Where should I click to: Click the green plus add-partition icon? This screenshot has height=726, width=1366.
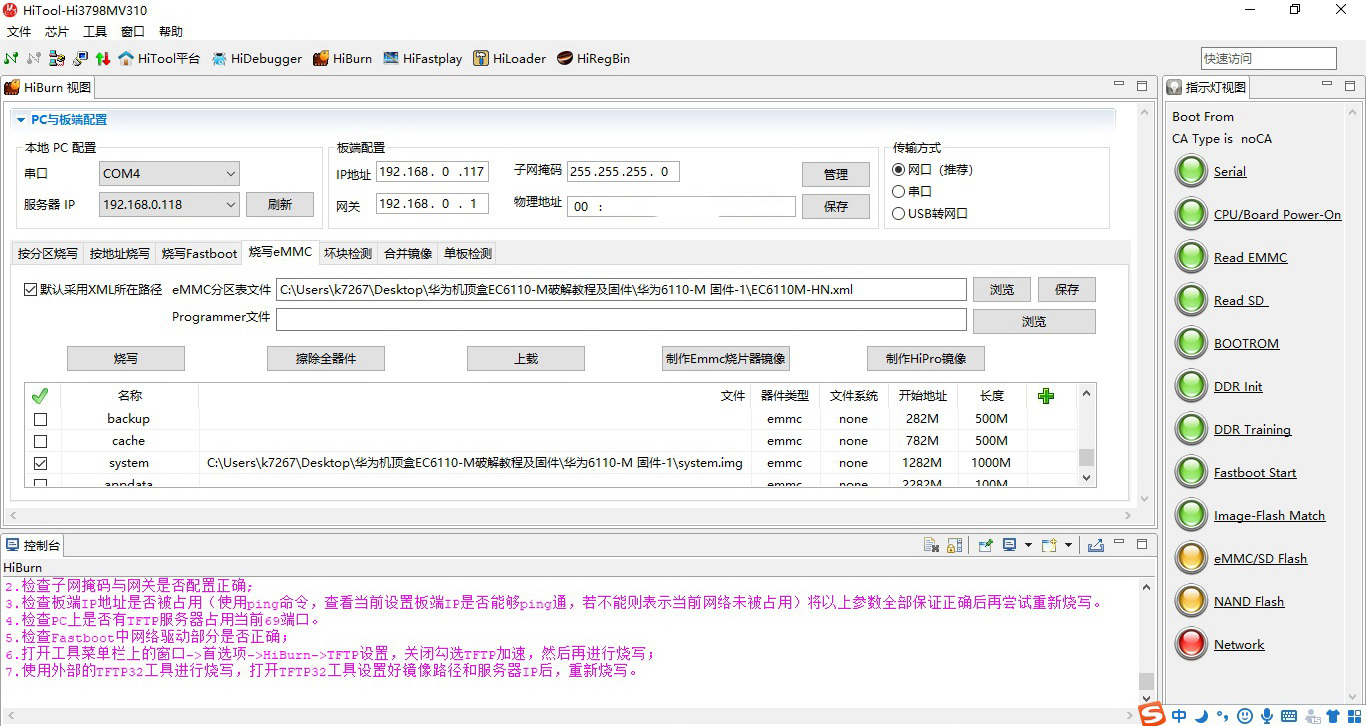[1046, 396]
